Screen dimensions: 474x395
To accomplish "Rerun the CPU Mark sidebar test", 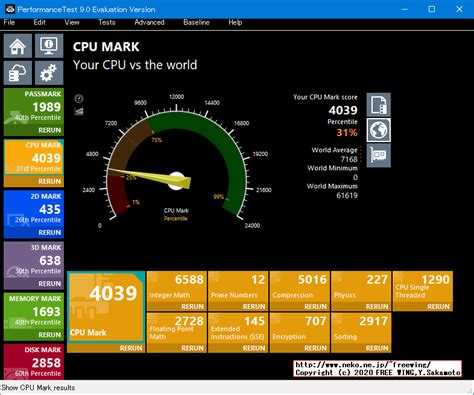I will [49, 181].
